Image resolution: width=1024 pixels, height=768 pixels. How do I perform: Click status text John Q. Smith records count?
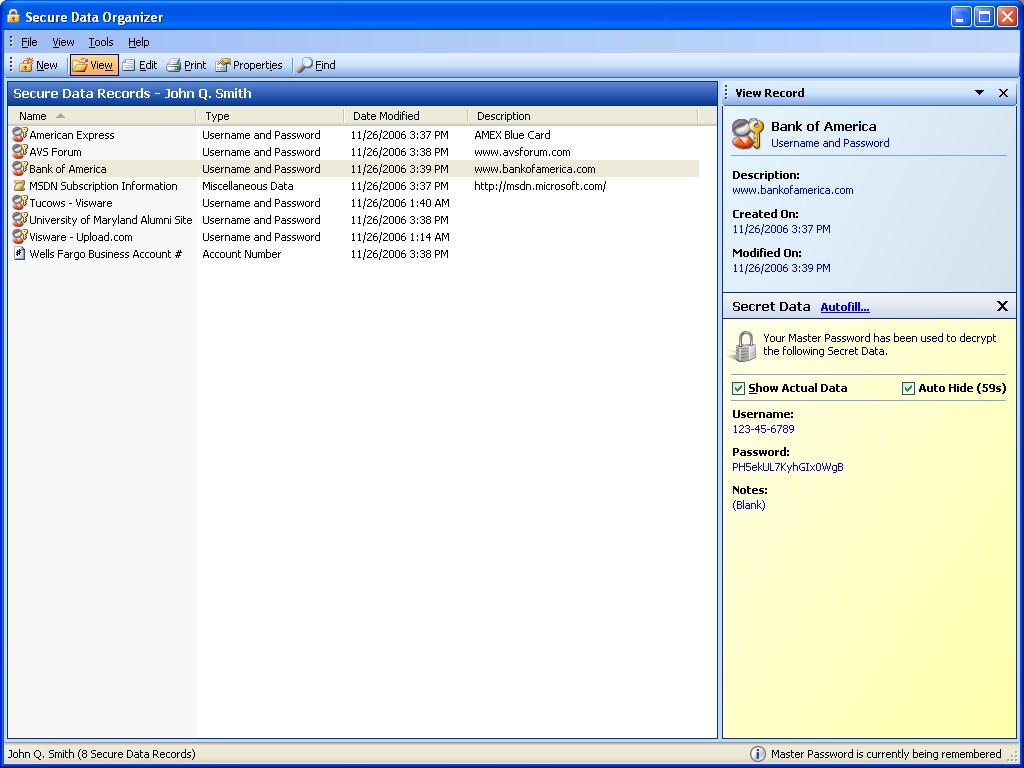(x=102, y=754)
